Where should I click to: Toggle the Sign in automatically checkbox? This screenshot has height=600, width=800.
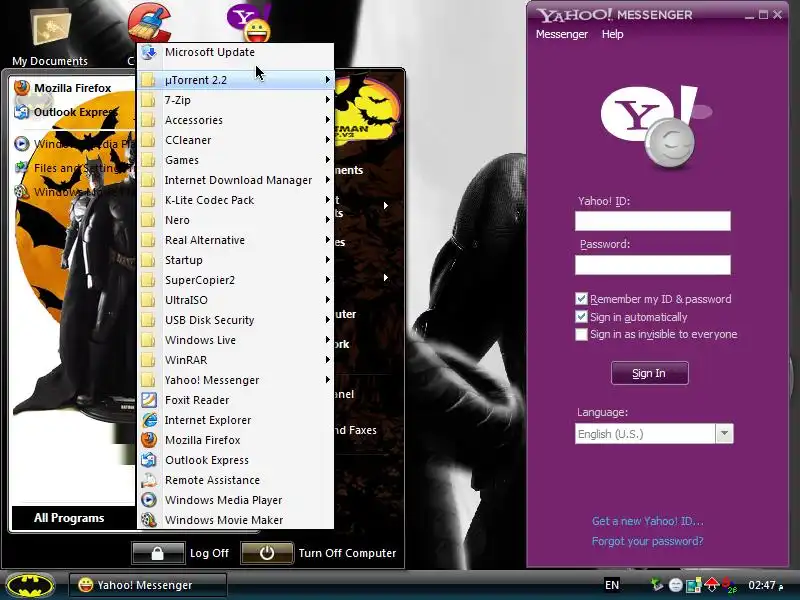(x=581, y=317)
